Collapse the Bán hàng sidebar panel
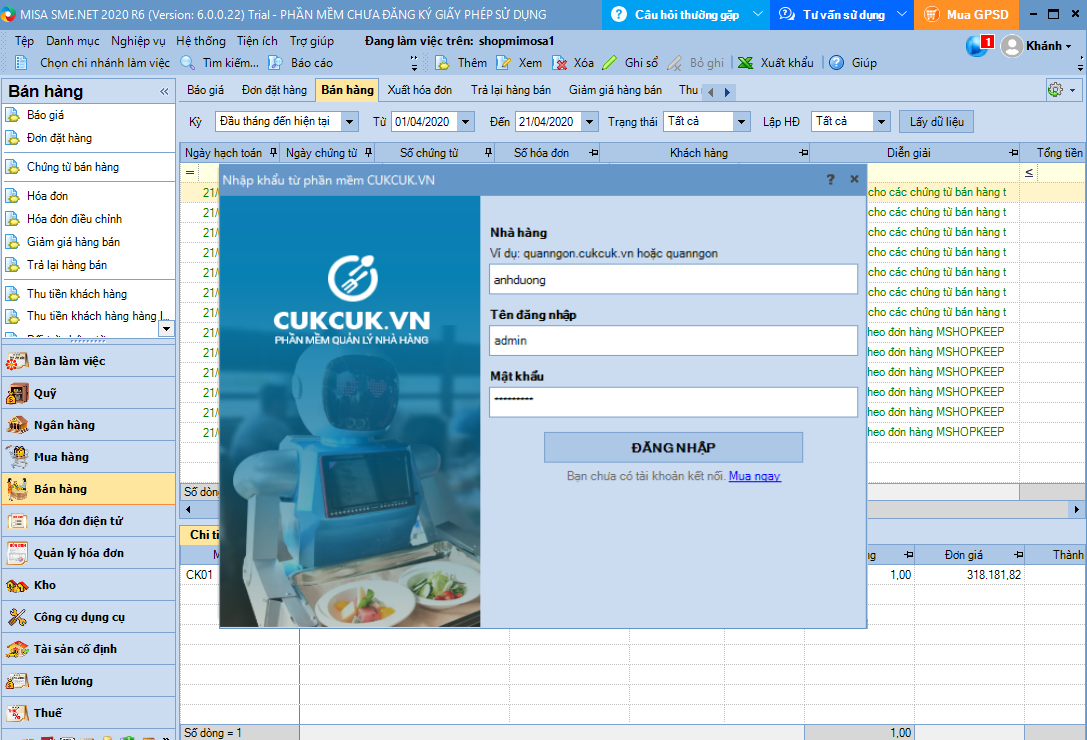Viewport: 1087px width, 740px height. click(x=164, y=92)
